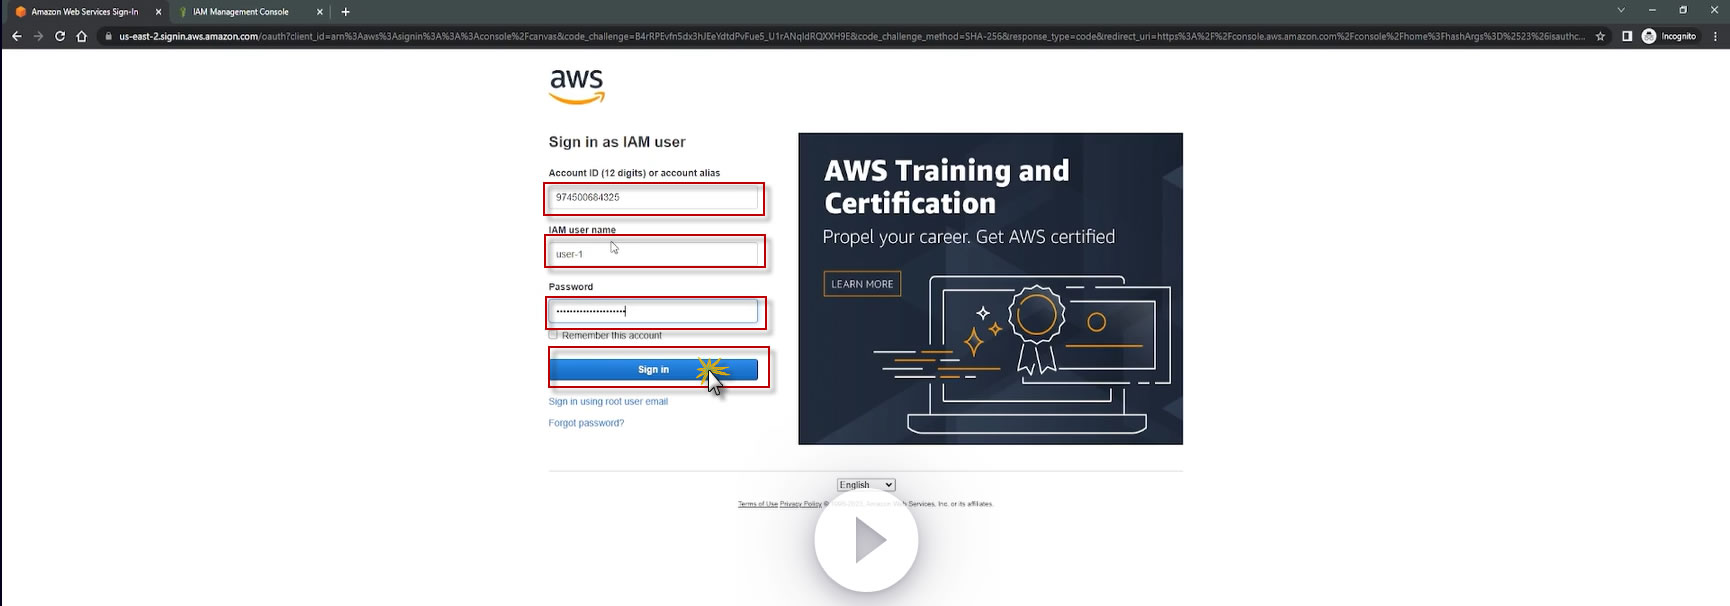The image size is (1730, 606).
Task: Open the Forgot password? link
Action: tap(586, 423)
